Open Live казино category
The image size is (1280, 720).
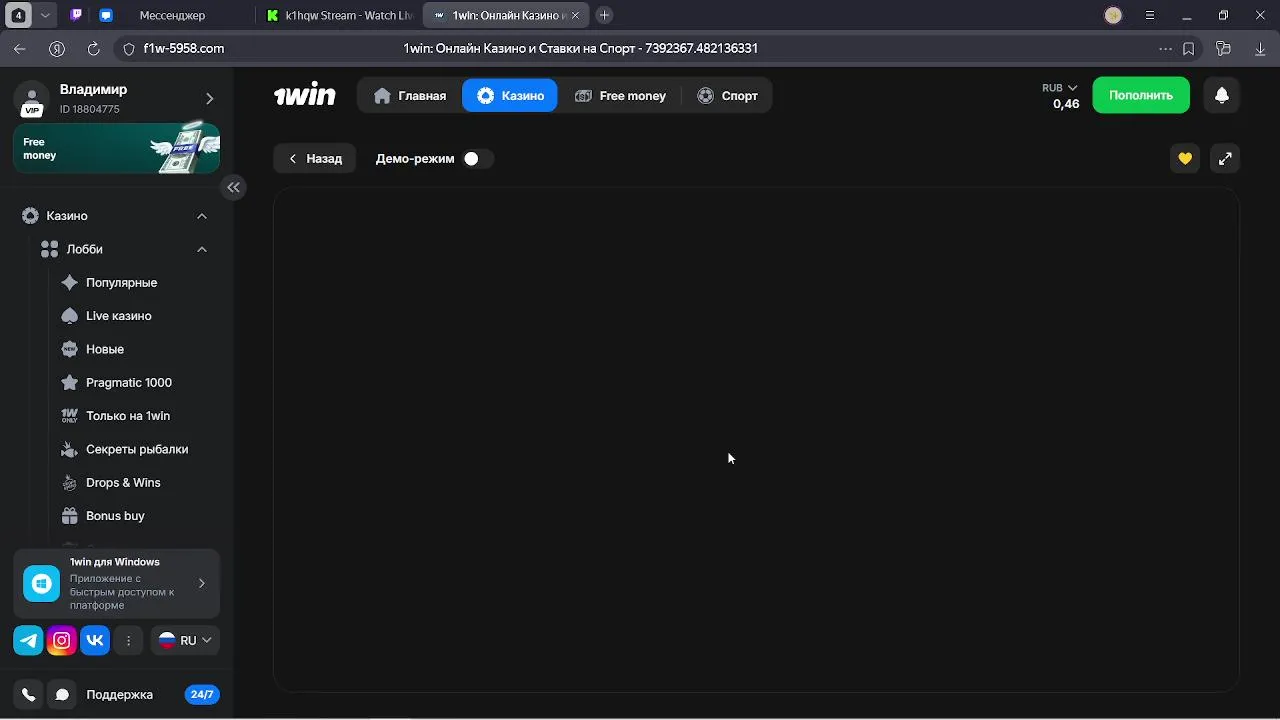[119, 316]
